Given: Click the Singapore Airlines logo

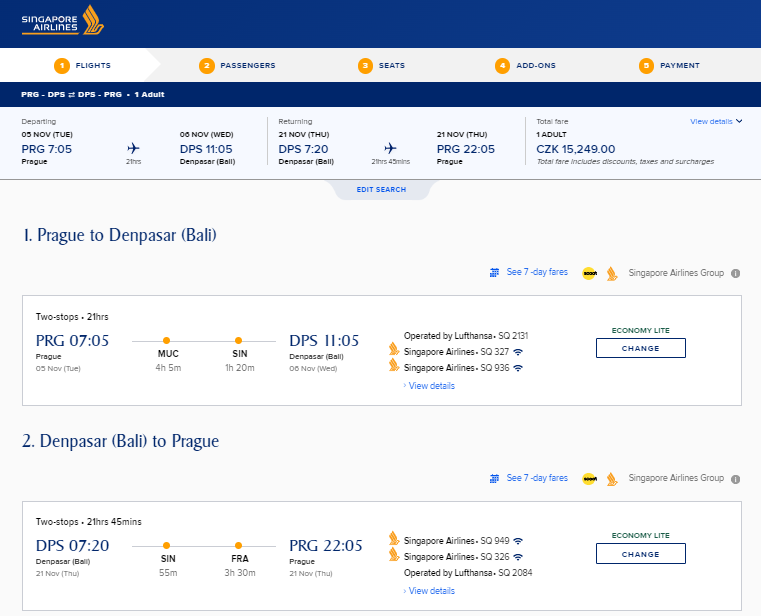Looking at the screenshot, I should click(62, 20).
